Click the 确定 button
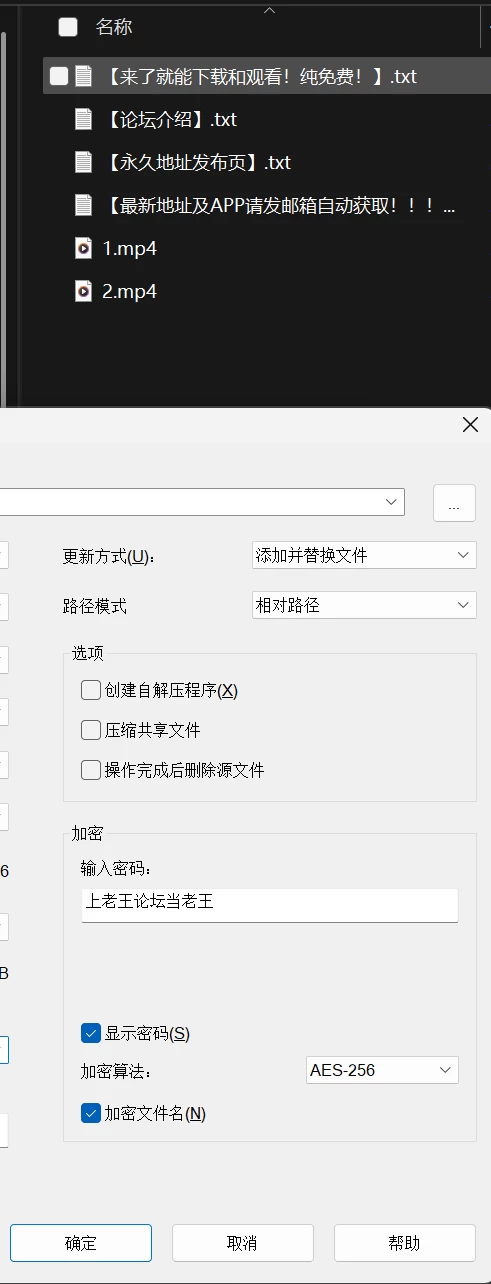Viewport: 491px width, 1284px height. coord(81,1243)
